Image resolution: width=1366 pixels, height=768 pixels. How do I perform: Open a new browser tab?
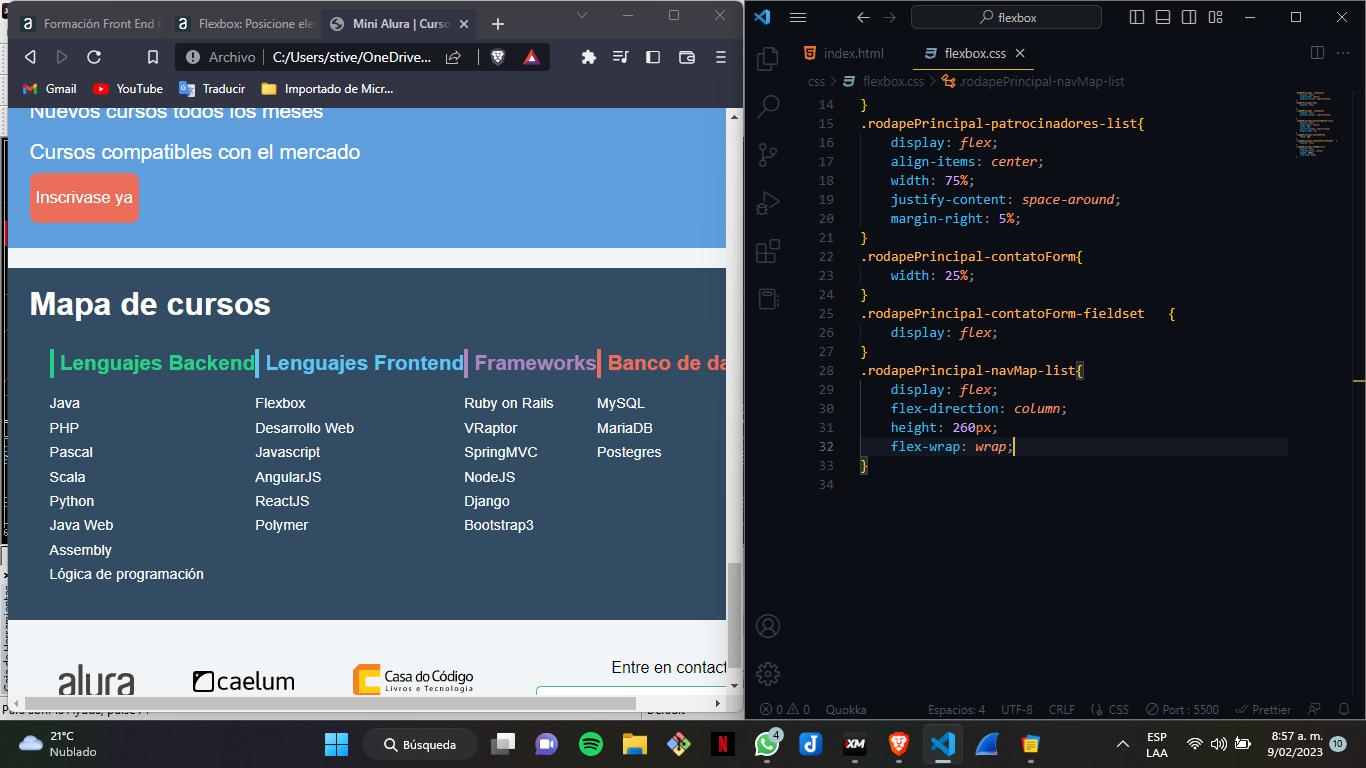(x=498, y=23)
